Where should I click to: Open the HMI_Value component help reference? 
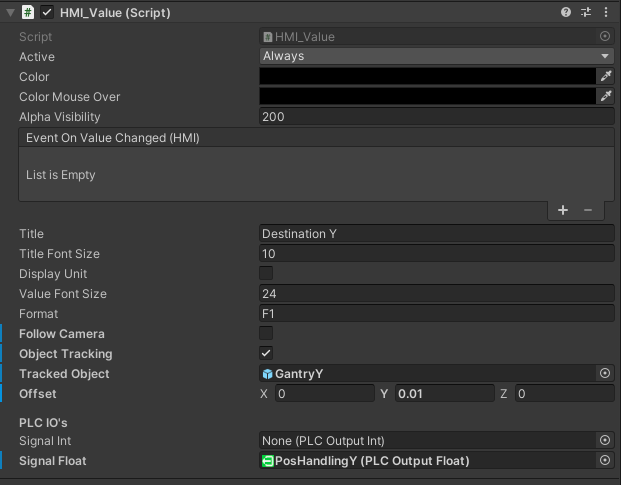click(x=566, y=13)
